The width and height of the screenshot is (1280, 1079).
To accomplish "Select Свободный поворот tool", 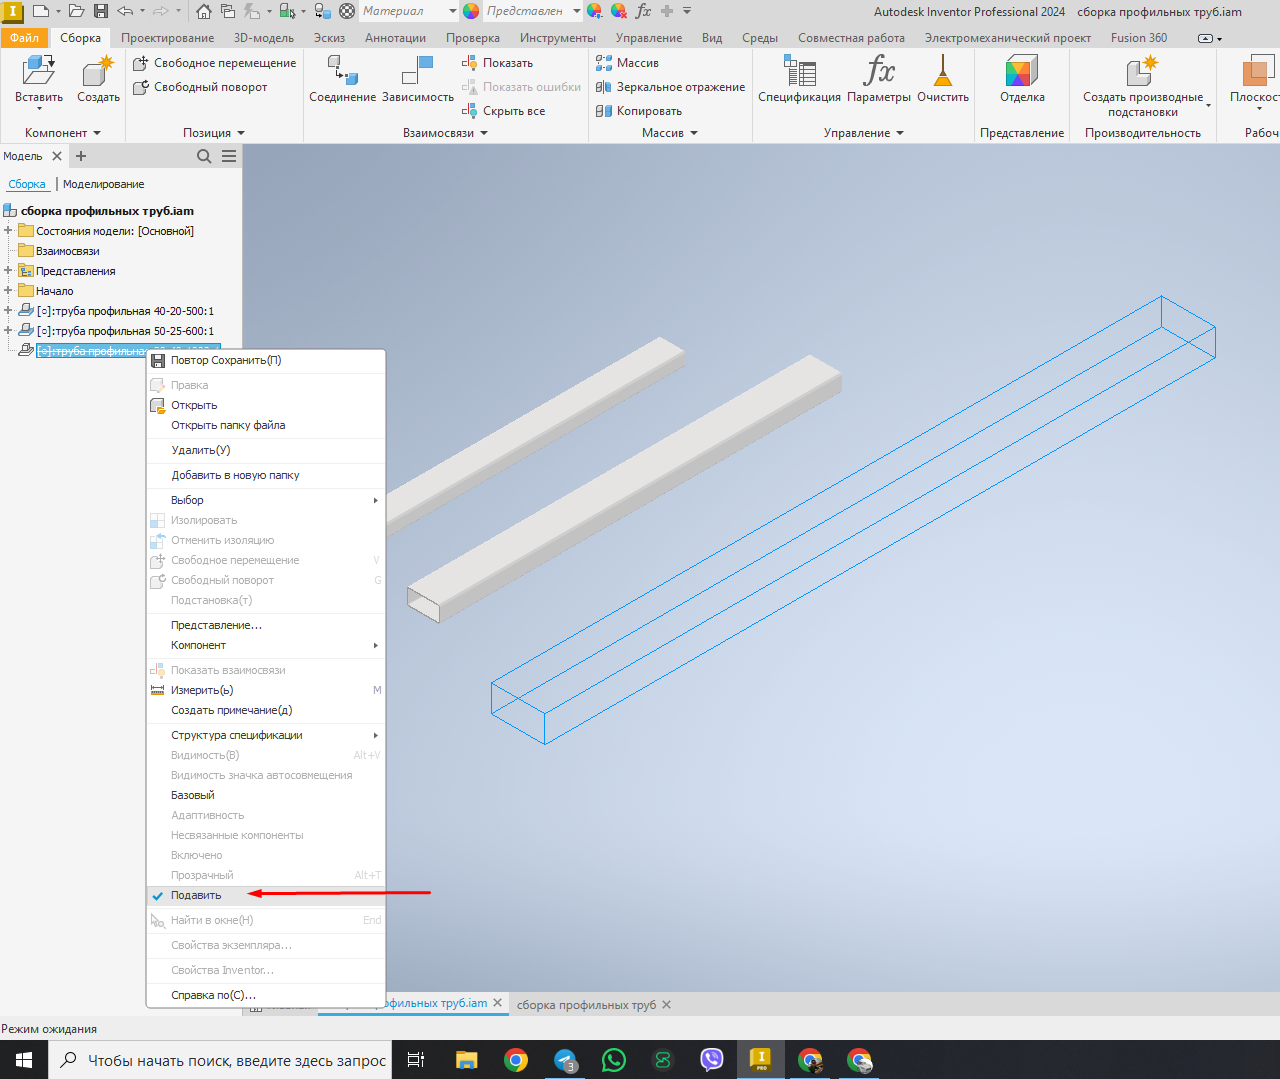I will (201, 87).
